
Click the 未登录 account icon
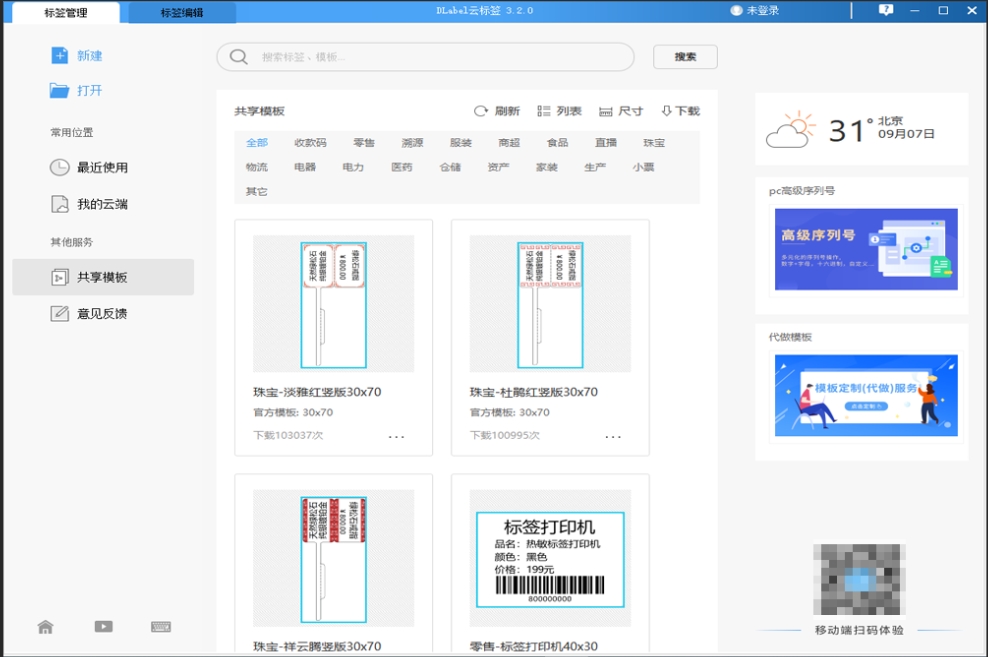point(736,10)
